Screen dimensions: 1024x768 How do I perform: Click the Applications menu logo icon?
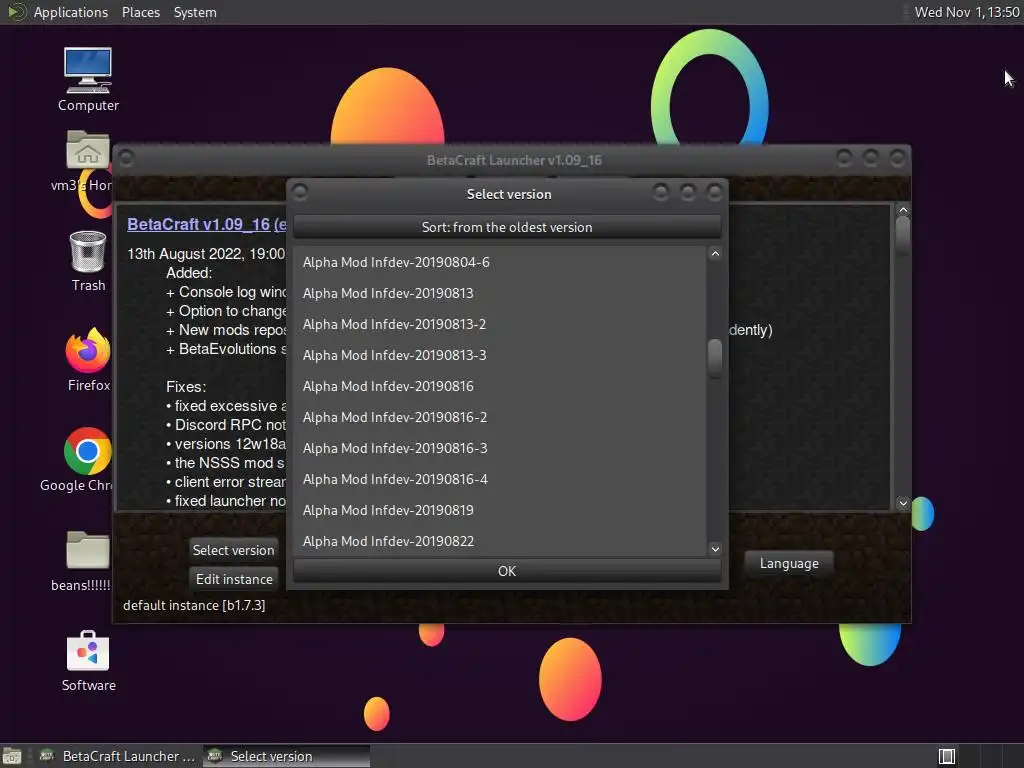16,12
